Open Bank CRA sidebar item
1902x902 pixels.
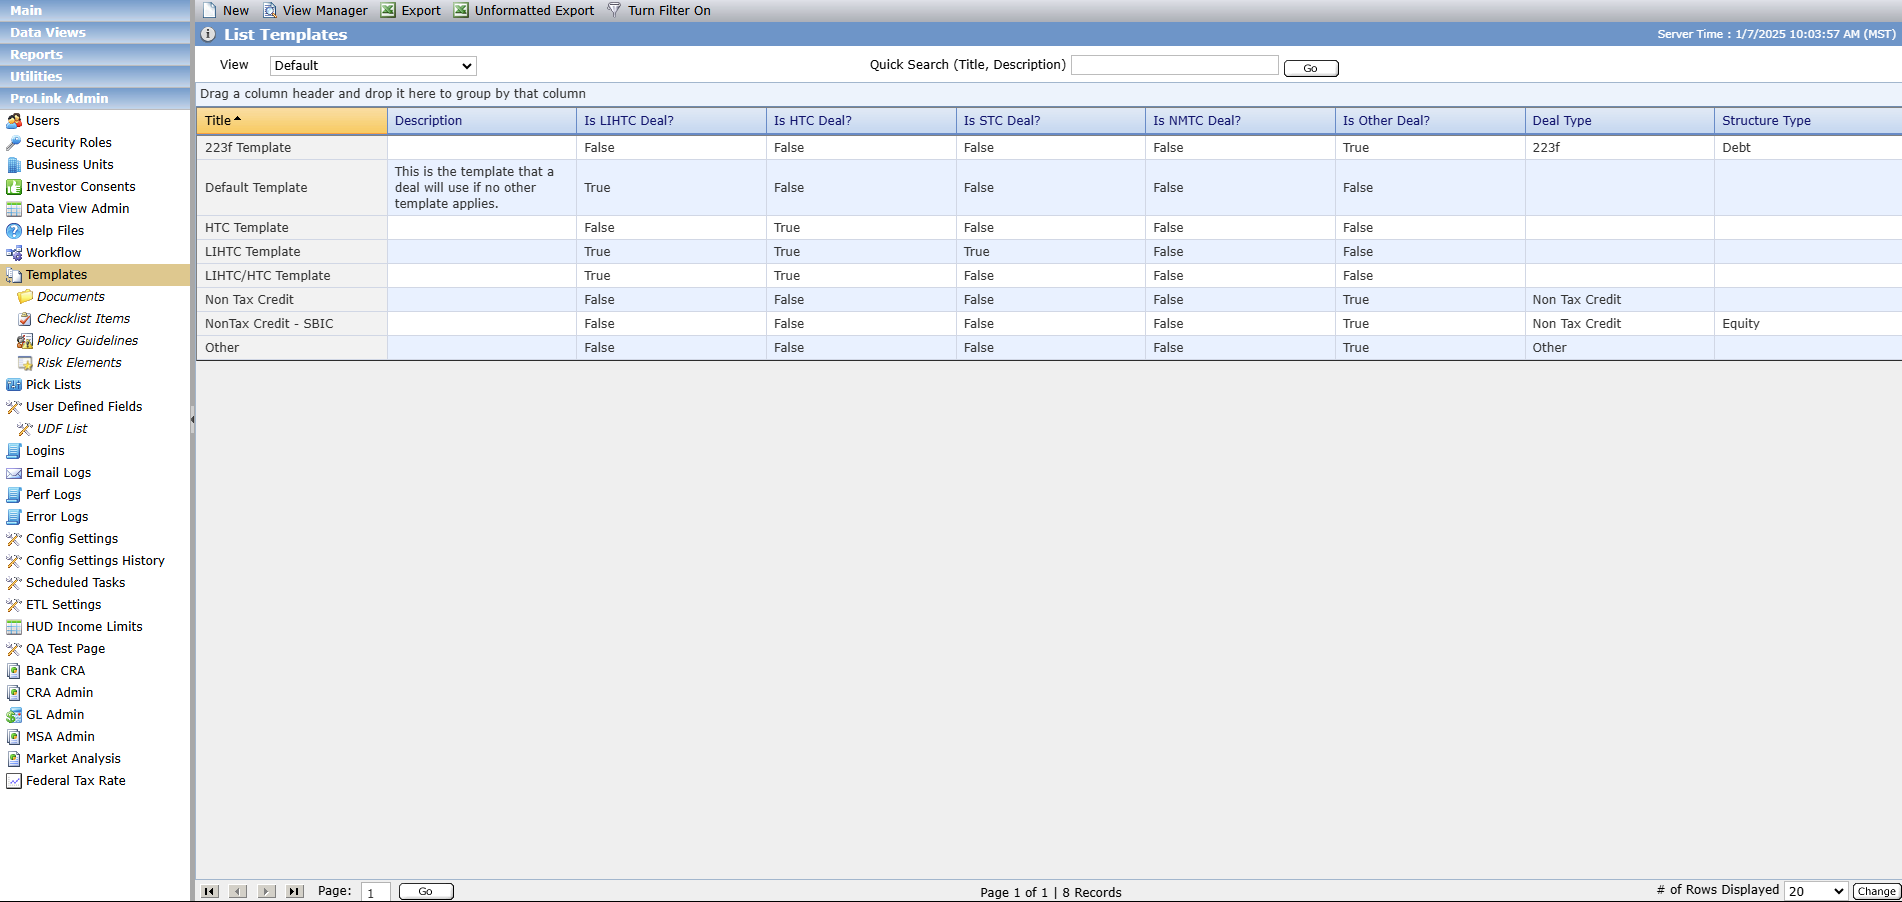55,671
